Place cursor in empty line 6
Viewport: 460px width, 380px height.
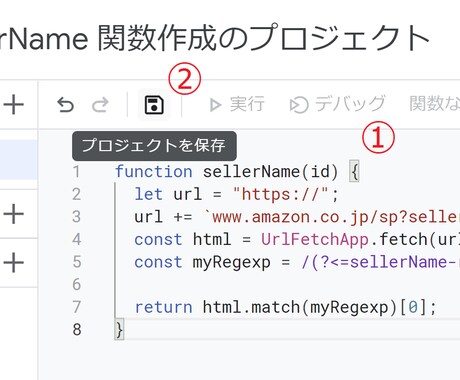point(287,284)
